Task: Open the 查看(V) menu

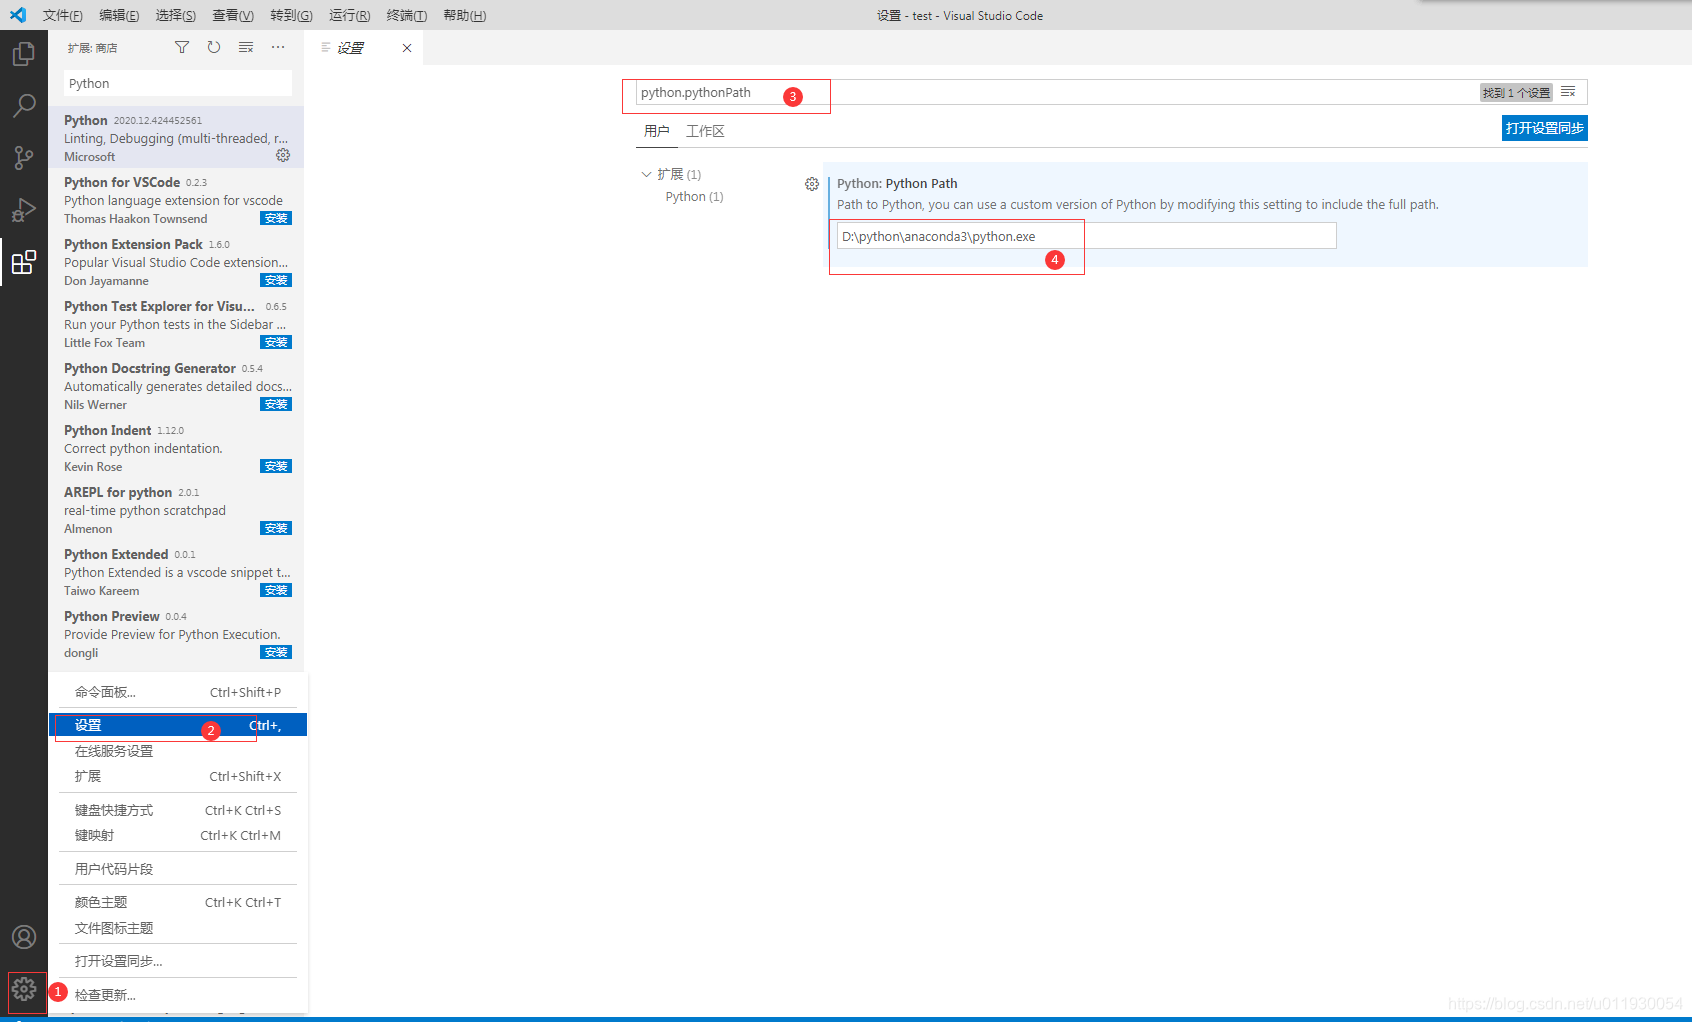Action: point(233,16)
